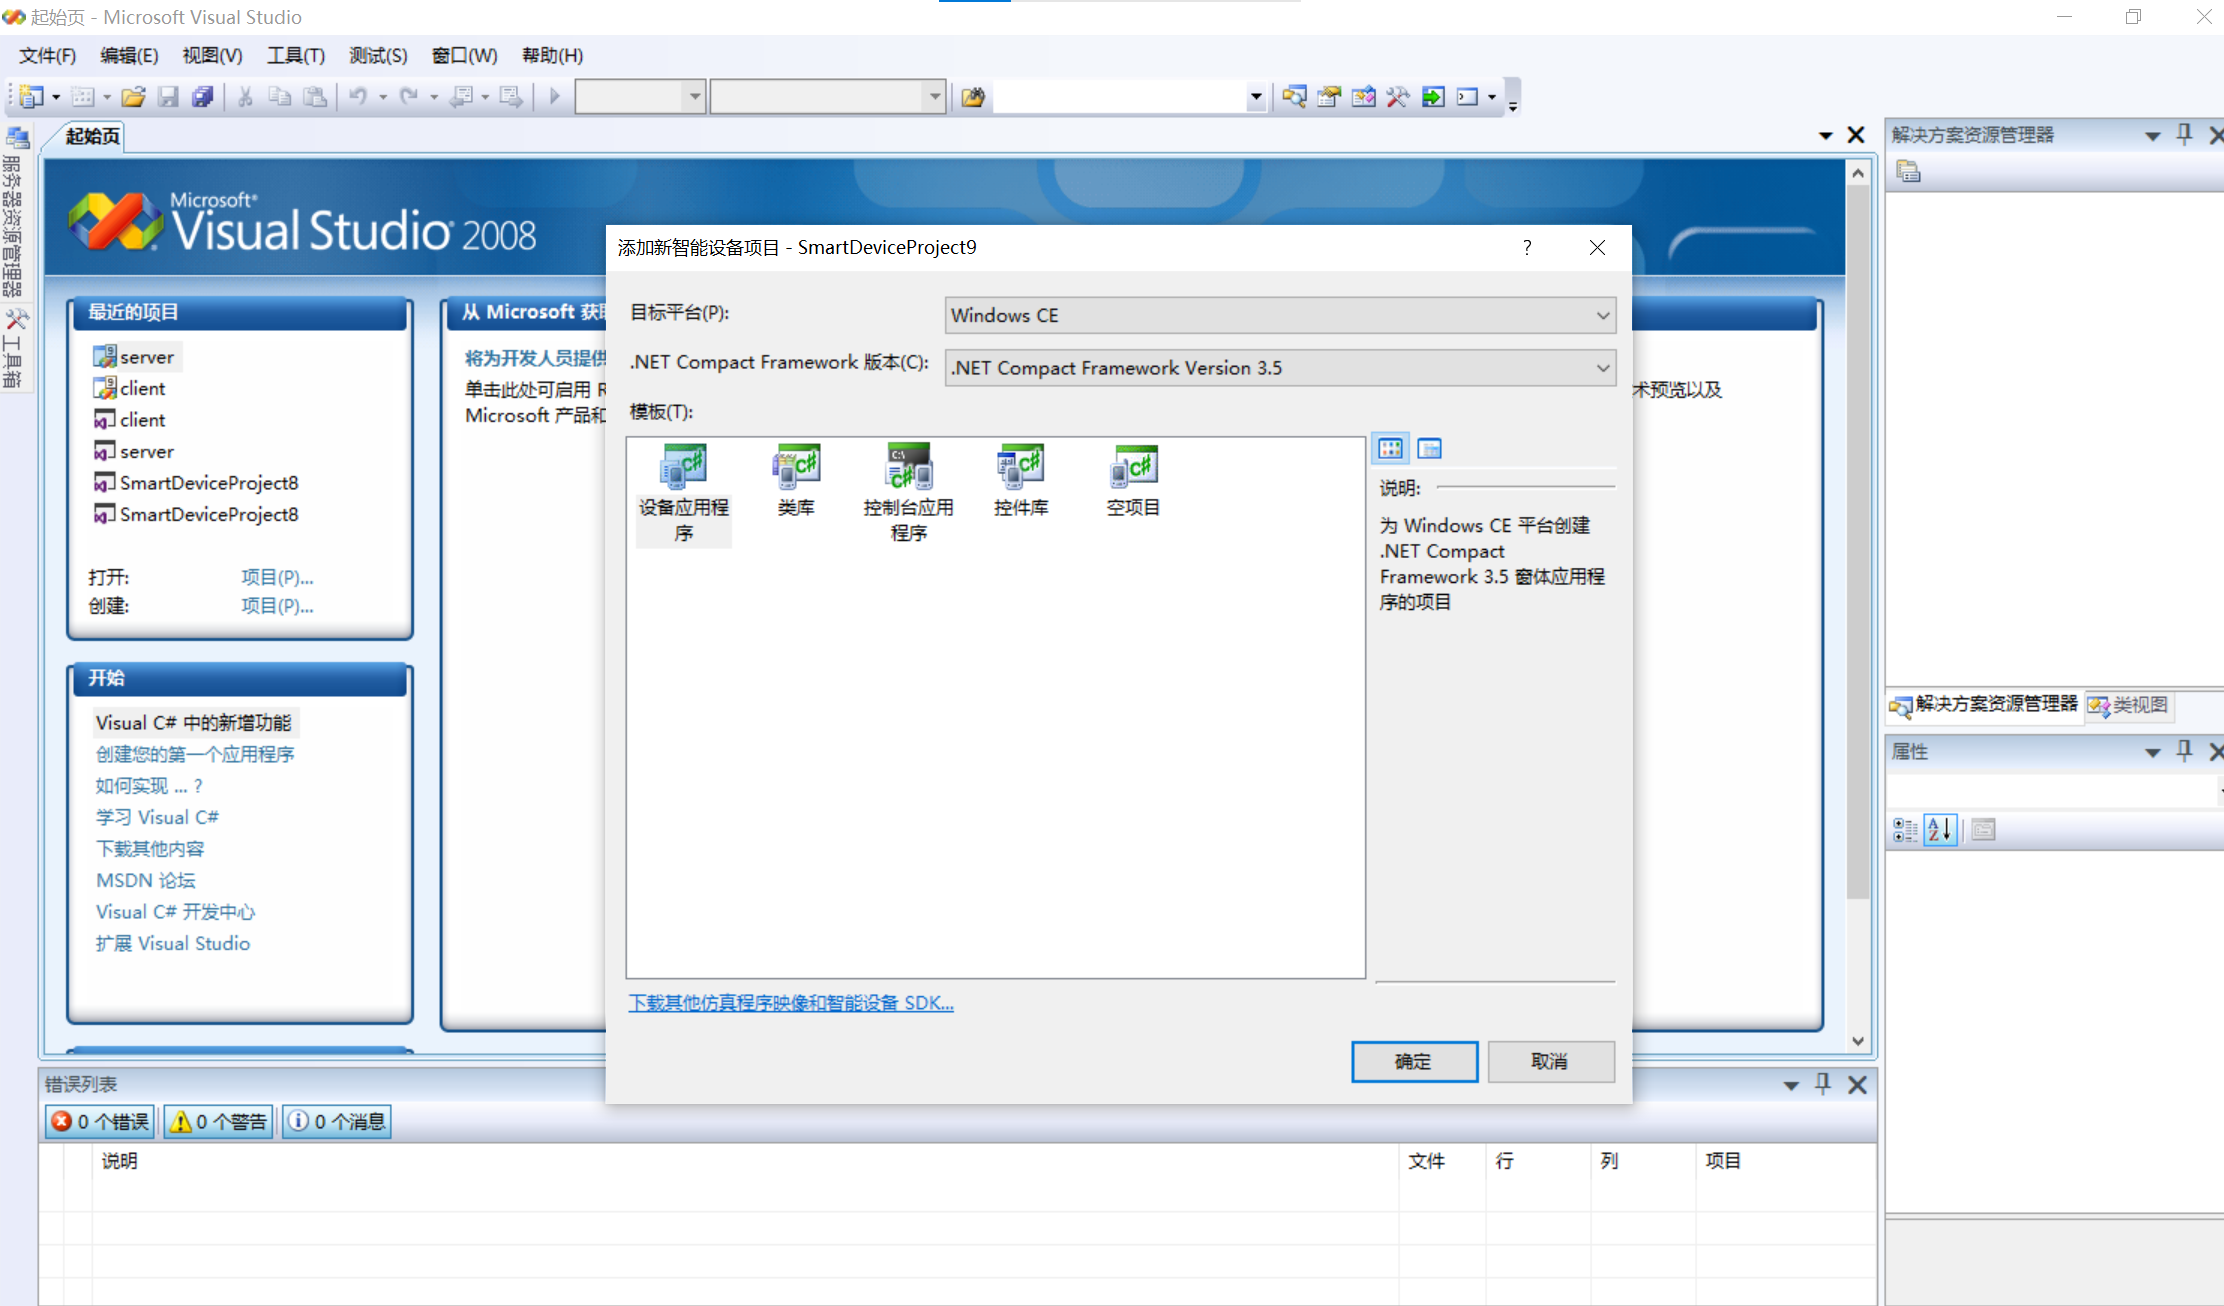Open the 起始页 tab dropdown arrow

1826,134
